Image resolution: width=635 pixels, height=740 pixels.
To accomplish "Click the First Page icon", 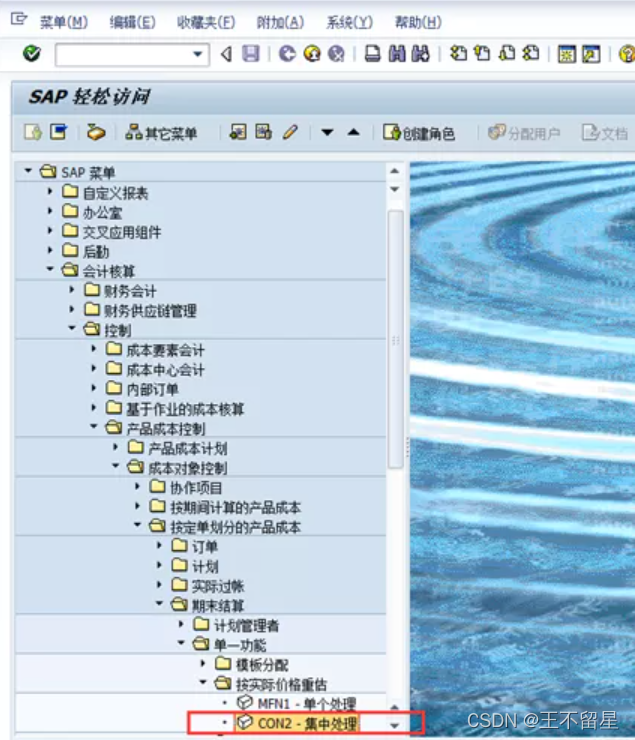I will click(458, 54).
